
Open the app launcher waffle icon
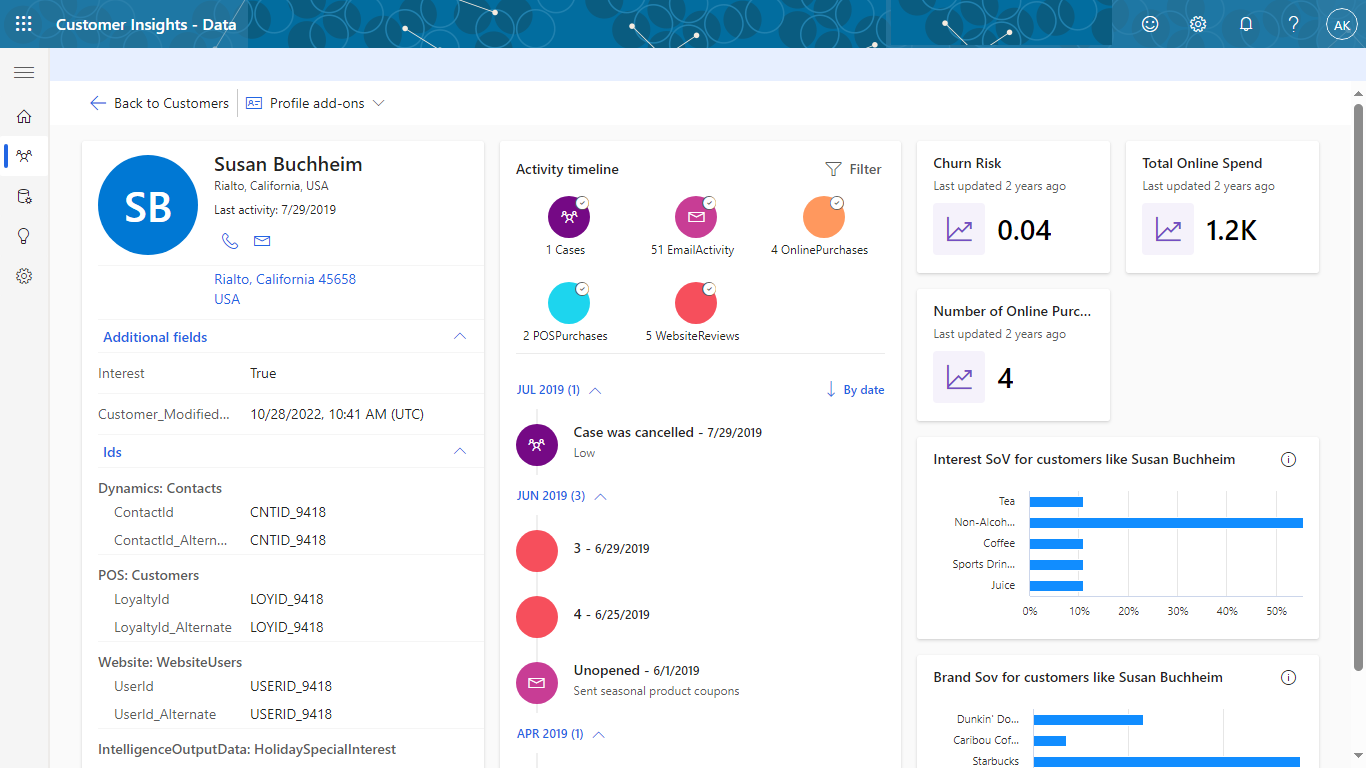coord(24,24)
